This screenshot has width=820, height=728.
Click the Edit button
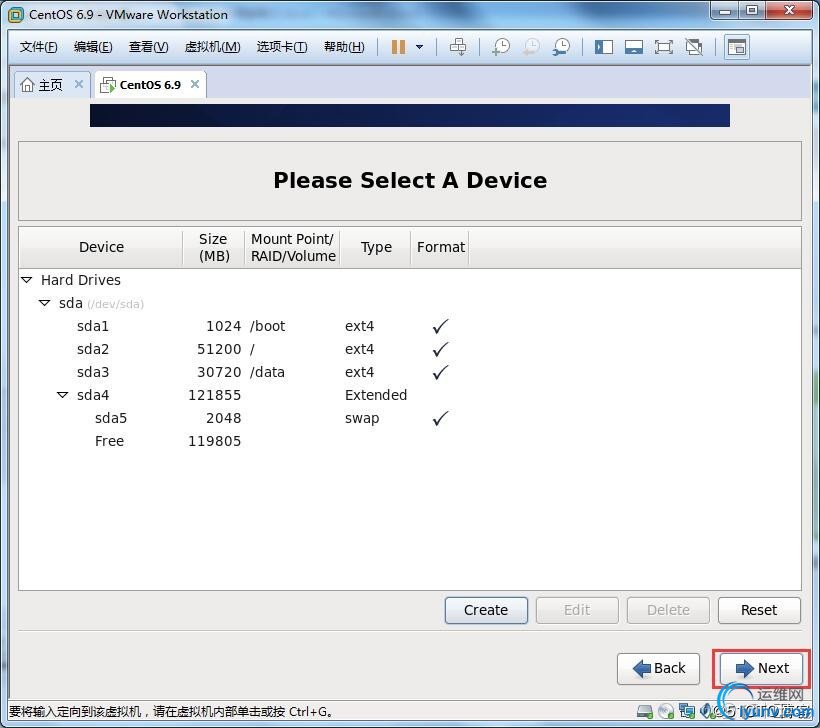pyautogui.click(x=577, y=610)
